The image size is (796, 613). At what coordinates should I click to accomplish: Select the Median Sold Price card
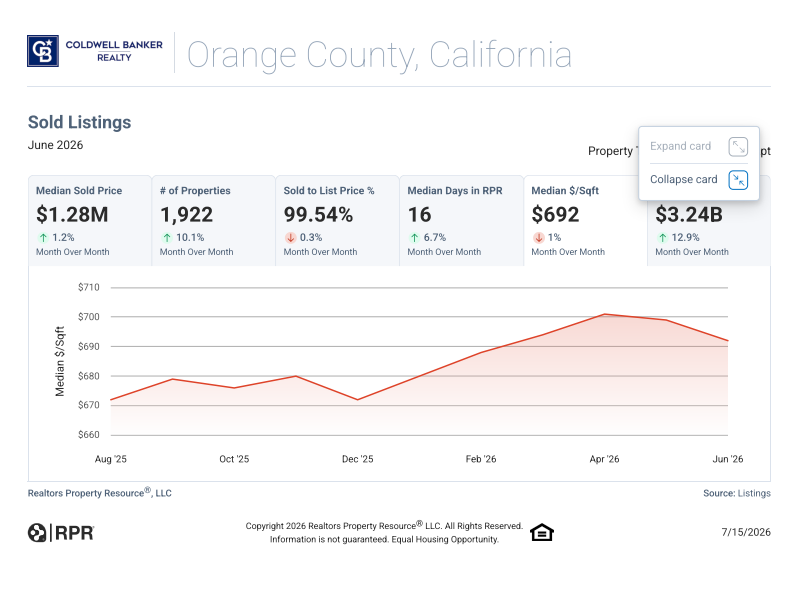tap(90, 221)
